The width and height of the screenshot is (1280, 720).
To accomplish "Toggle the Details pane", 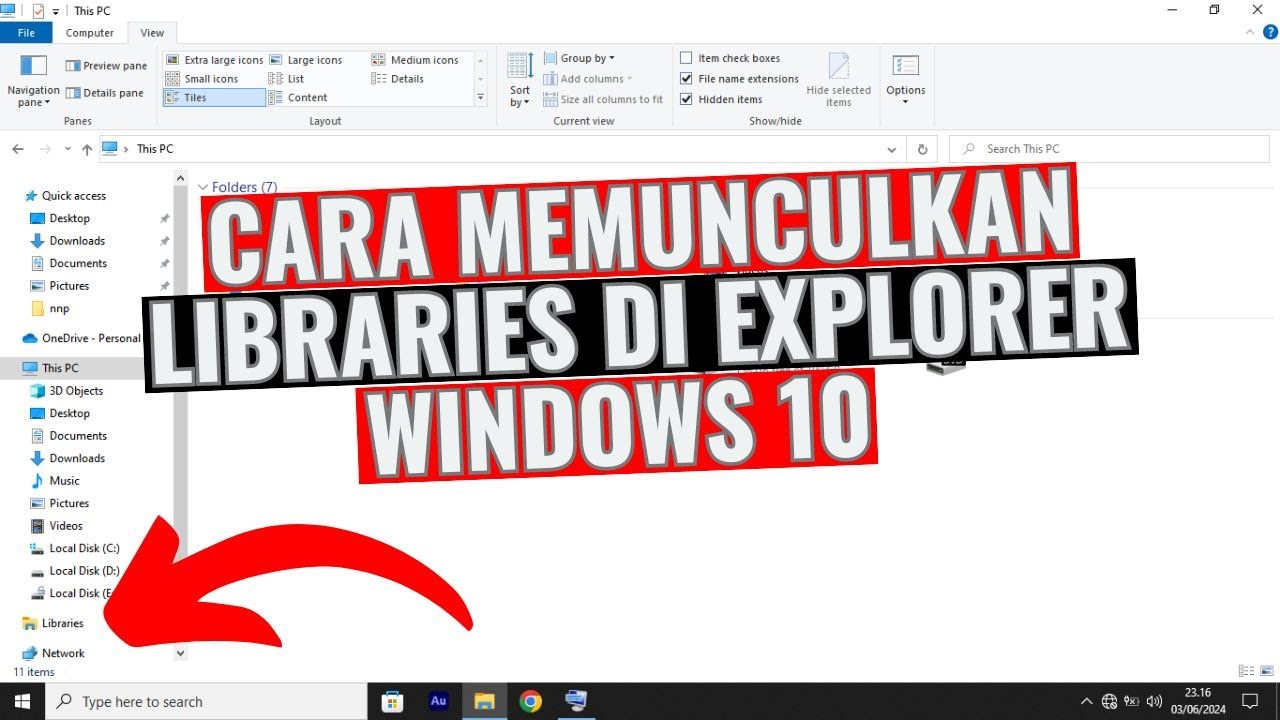I will [105, 93].
